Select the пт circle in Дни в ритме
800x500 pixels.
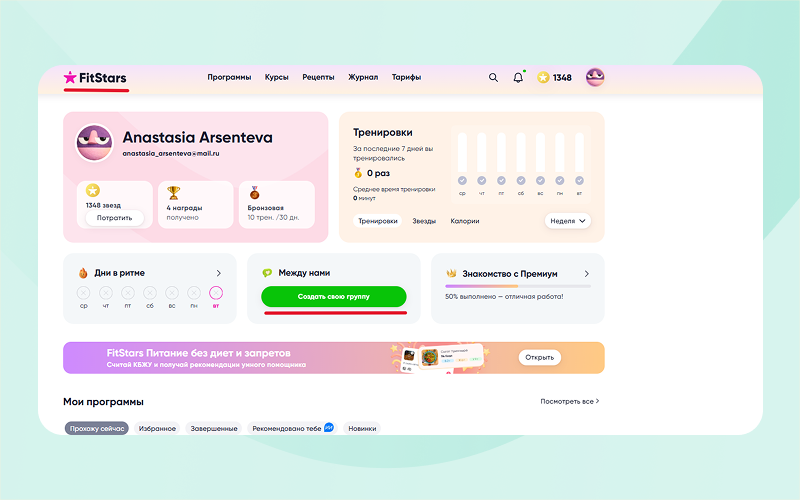[128, 293]
